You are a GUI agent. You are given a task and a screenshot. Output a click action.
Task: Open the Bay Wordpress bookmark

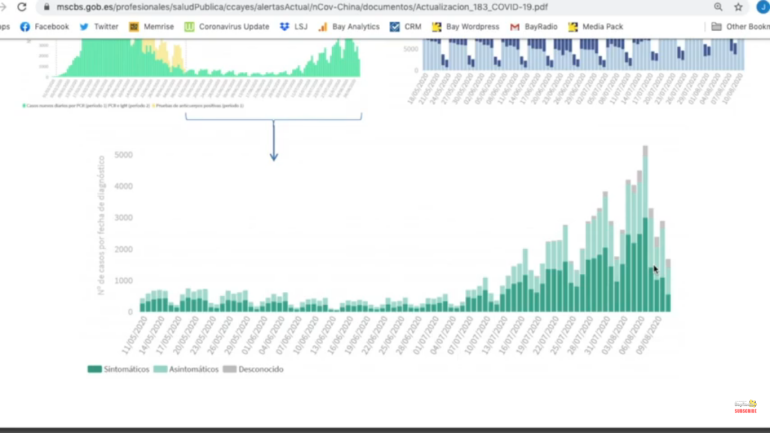(465, 27)
